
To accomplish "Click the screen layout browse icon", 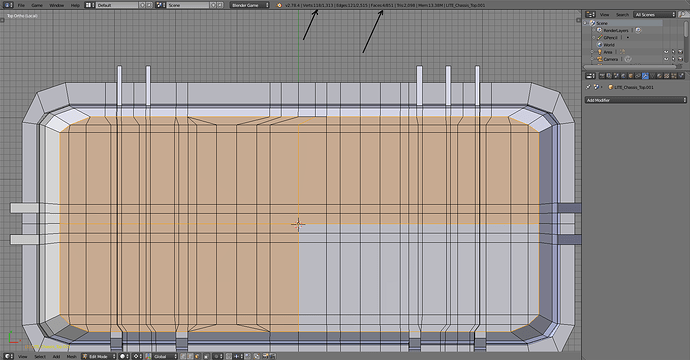I will pos(90,5).
